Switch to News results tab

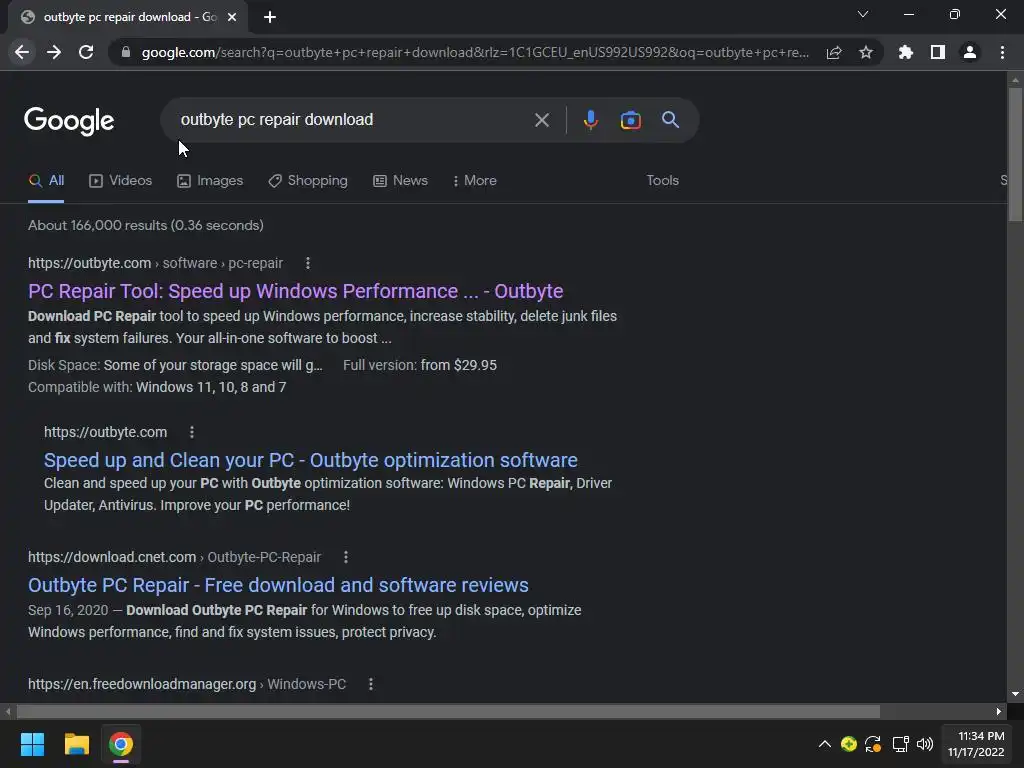(x=400, y=181)
